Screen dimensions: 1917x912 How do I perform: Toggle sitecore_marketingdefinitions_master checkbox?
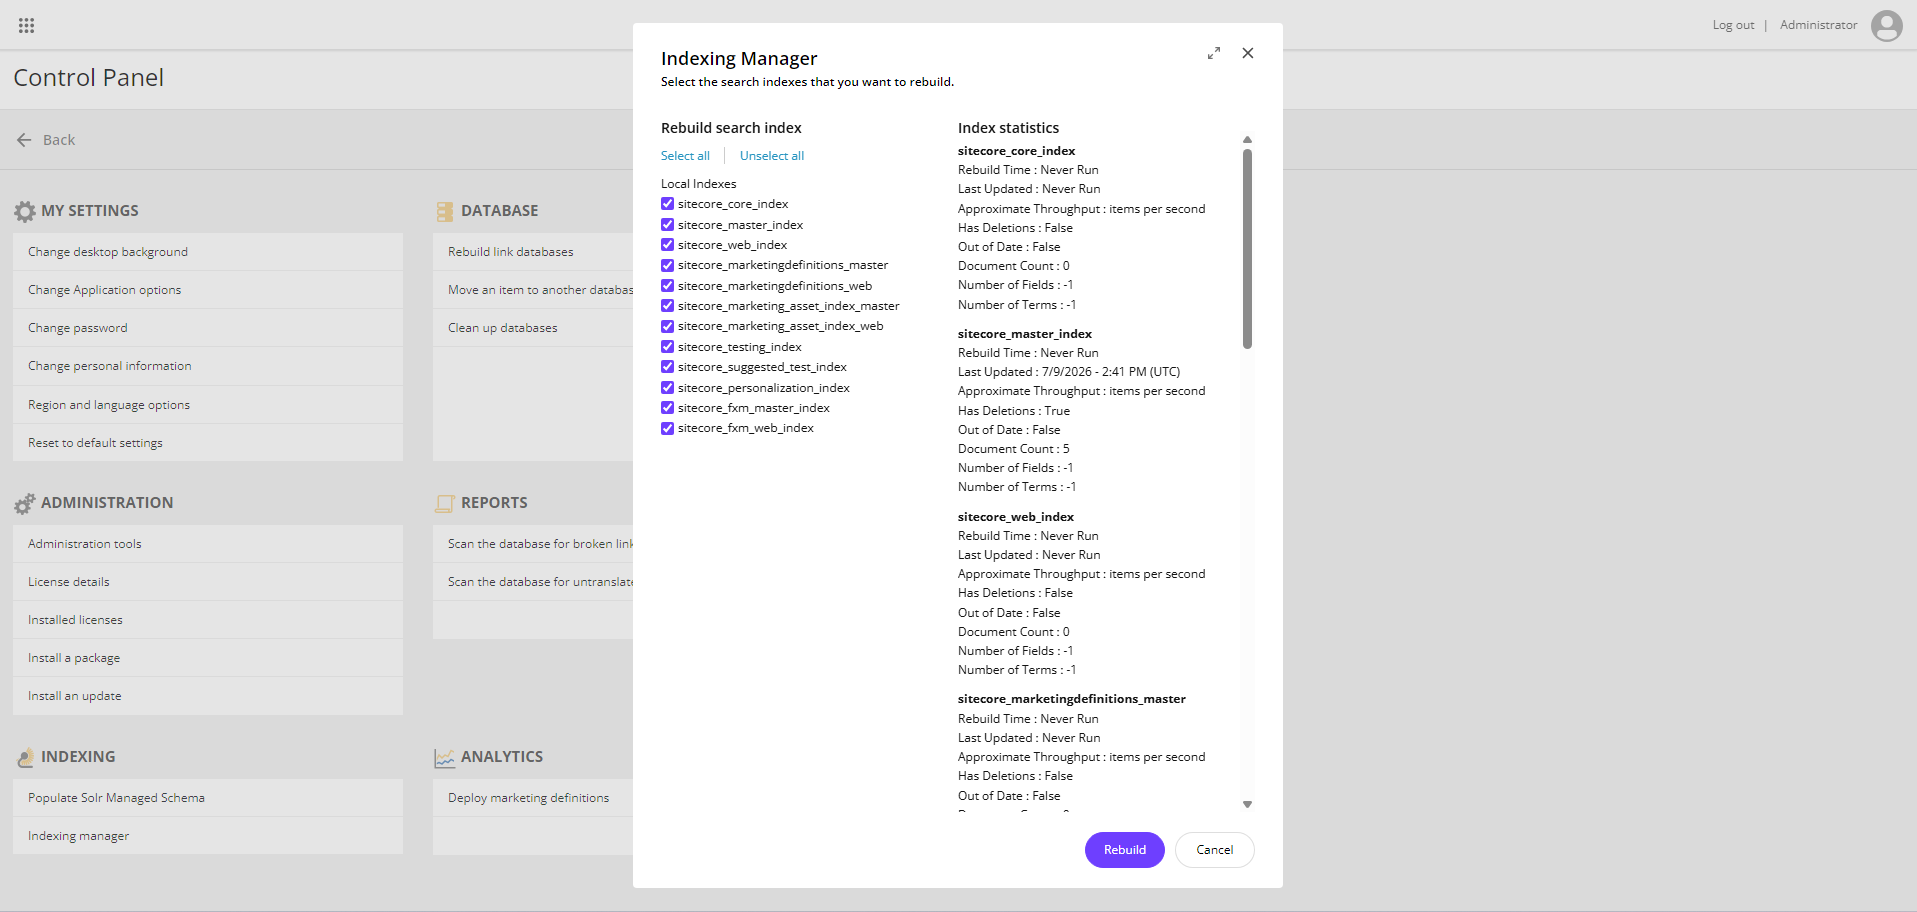667,265
